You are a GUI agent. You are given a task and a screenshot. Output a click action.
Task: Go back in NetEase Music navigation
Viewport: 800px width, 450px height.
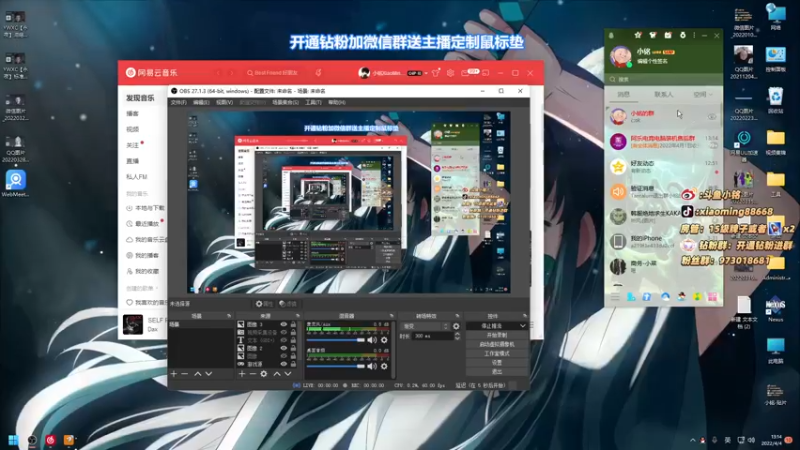[218, 73]
